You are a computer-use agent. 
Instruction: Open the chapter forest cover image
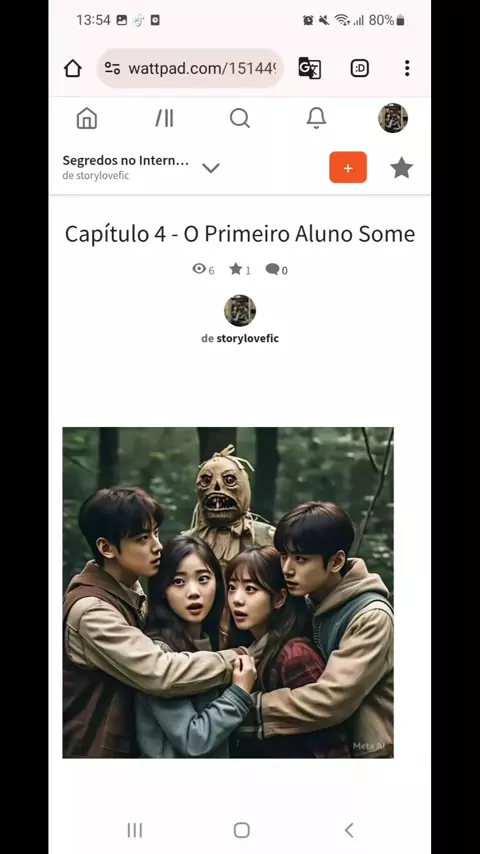[x=228, y=593]
